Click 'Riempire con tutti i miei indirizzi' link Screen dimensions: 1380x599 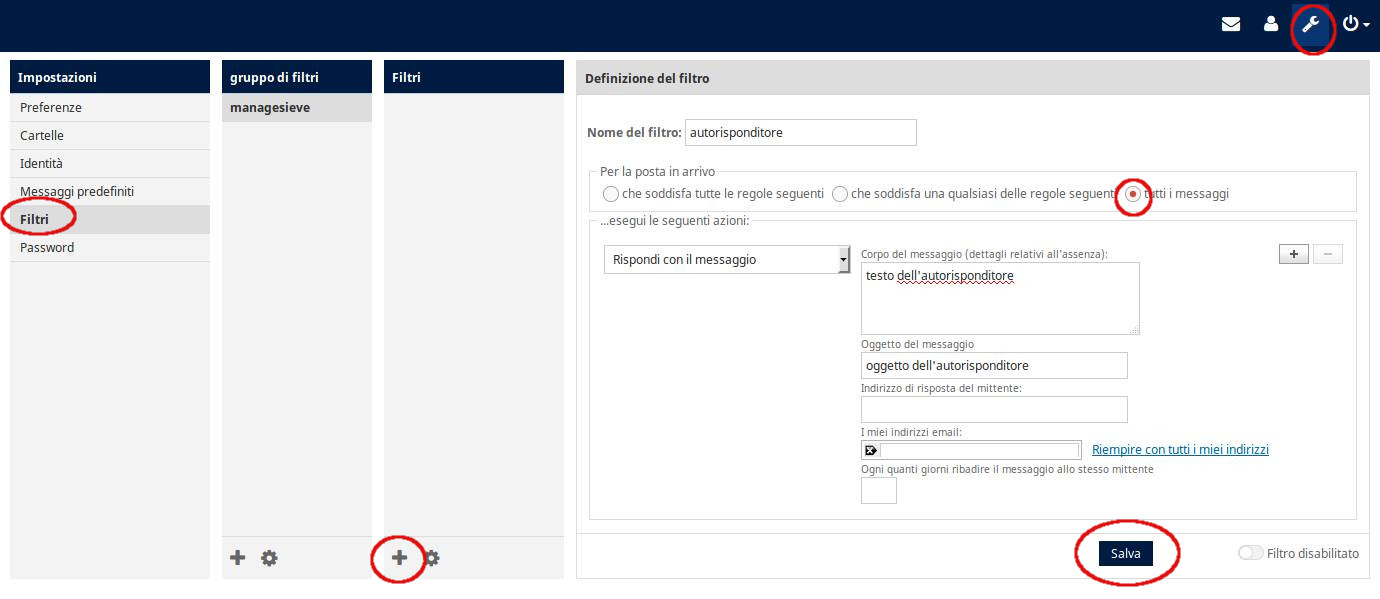coord(1180,450)
